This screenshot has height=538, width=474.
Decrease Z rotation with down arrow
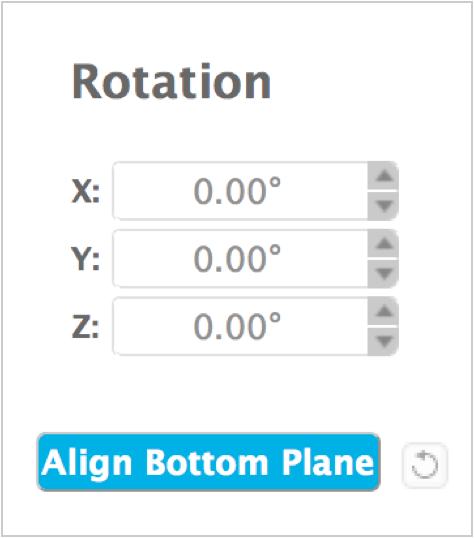pos(383,341)
